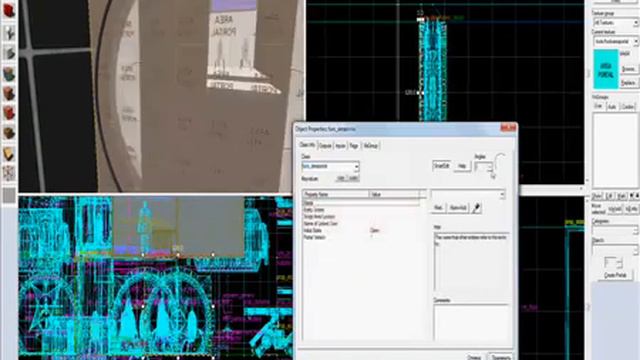The image size is (640, 360).
Task: Select the Initial State property row
Action: [x=361, y=231]
